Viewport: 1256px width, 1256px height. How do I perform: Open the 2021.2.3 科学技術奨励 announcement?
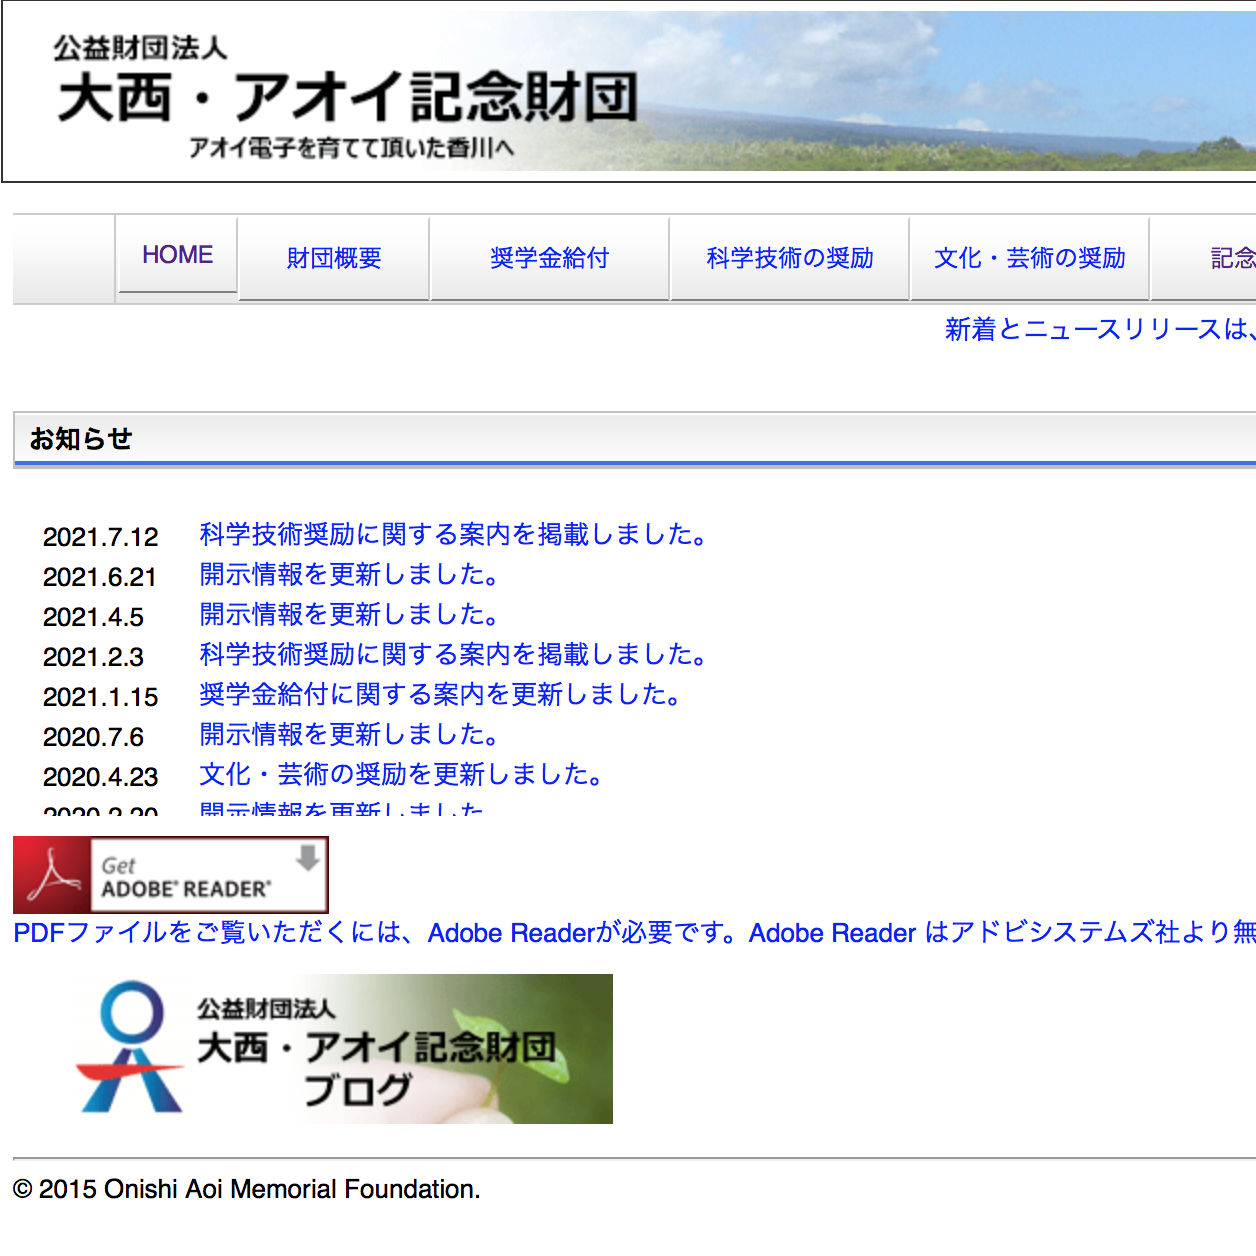tap(454, 655)
